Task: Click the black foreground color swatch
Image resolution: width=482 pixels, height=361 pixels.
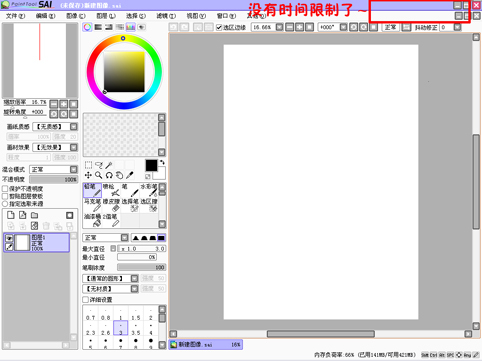Action: coord(151,165)
